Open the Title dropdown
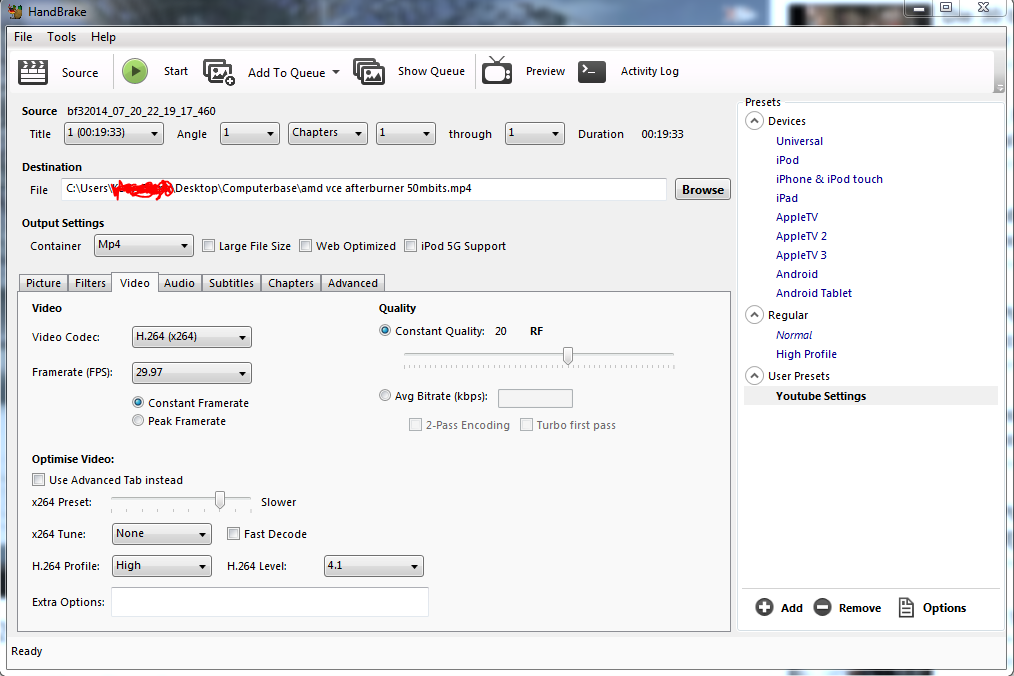The width and height of the screenshot is (1014, 676). point(114,133)
